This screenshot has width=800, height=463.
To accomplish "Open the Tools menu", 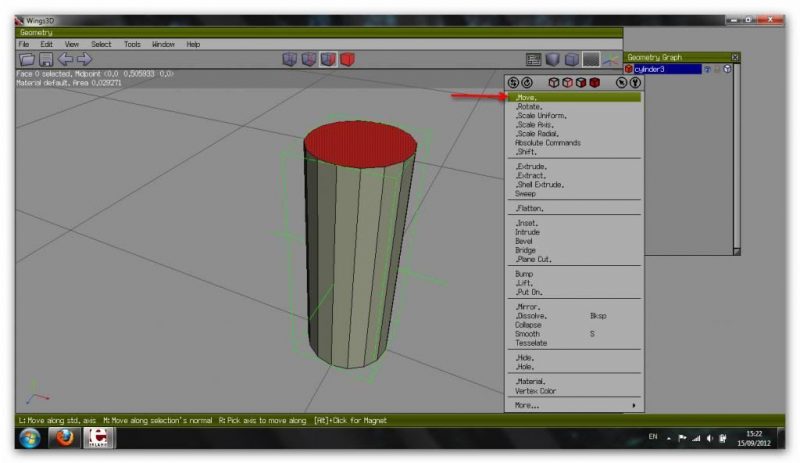I will pos(132,44).
